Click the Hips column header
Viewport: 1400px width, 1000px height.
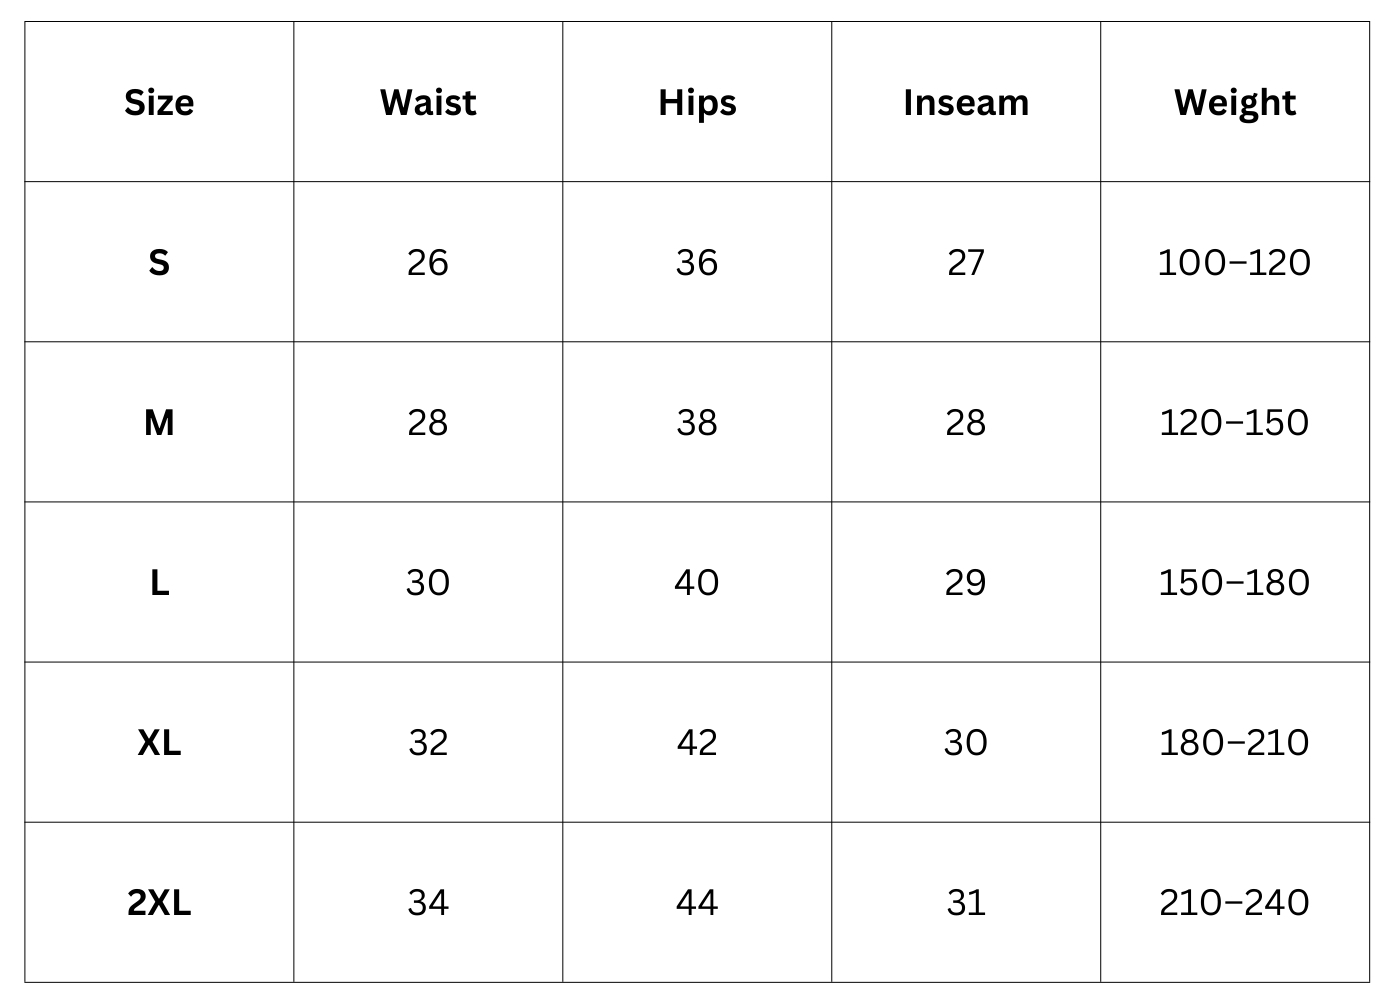(x=697, y=103)
